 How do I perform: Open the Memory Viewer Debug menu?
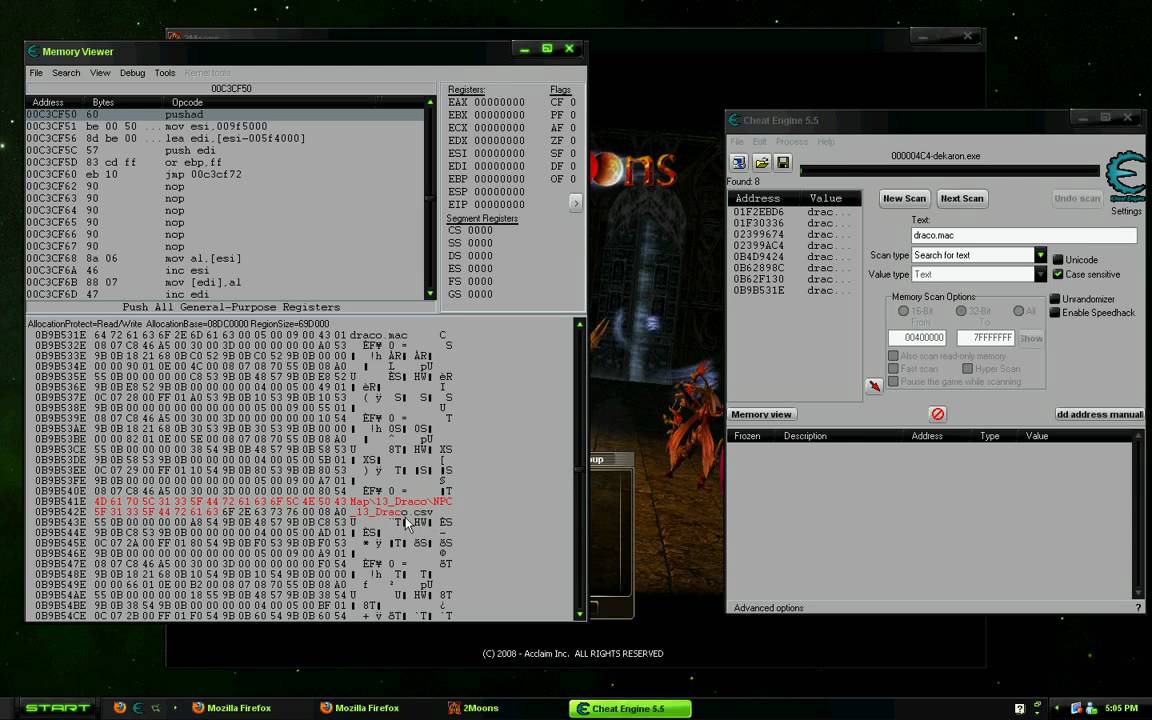pos(132,73)
